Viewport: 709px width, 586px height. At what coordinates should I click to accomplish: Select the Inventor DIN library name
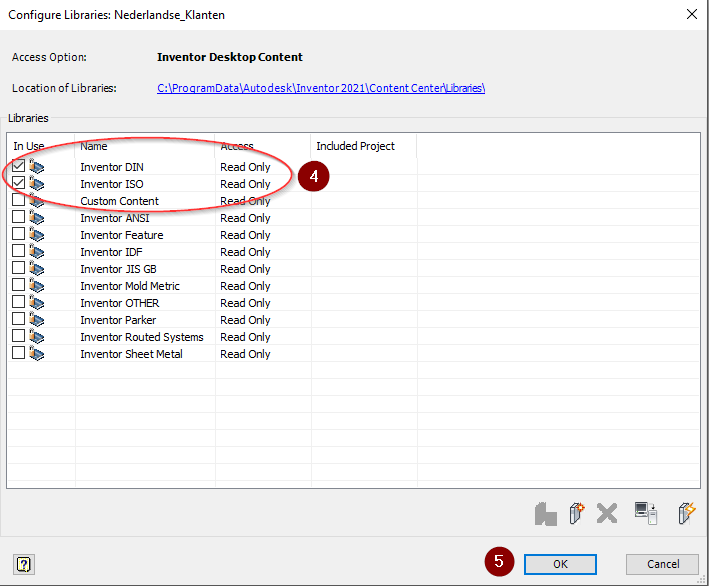coord(112,167)
